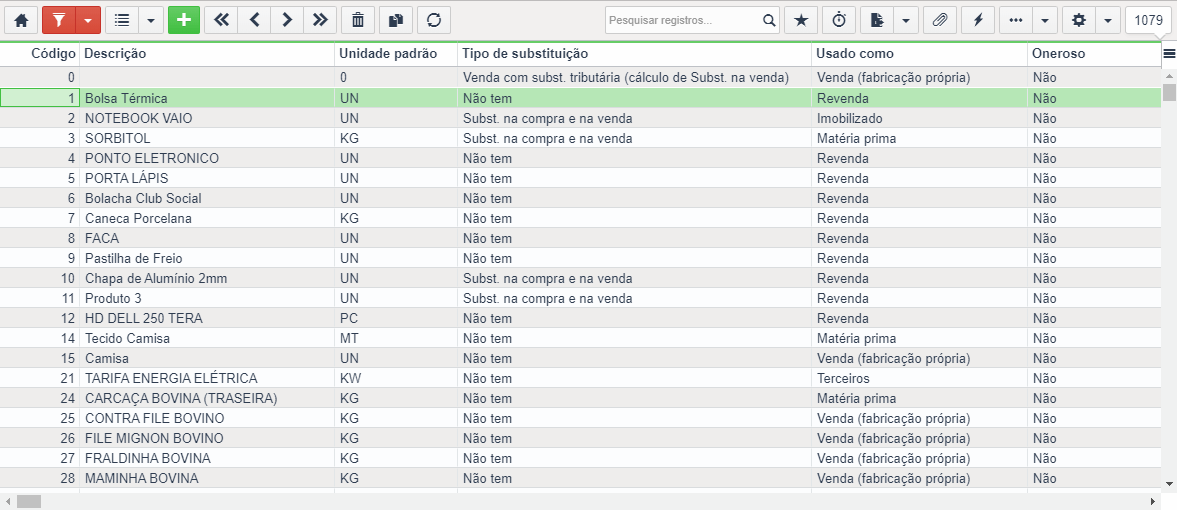Click Terceiros in TARIFA ENERGIA row
This screenshot has width=1177, height=510.
click(x=844, y=379)
